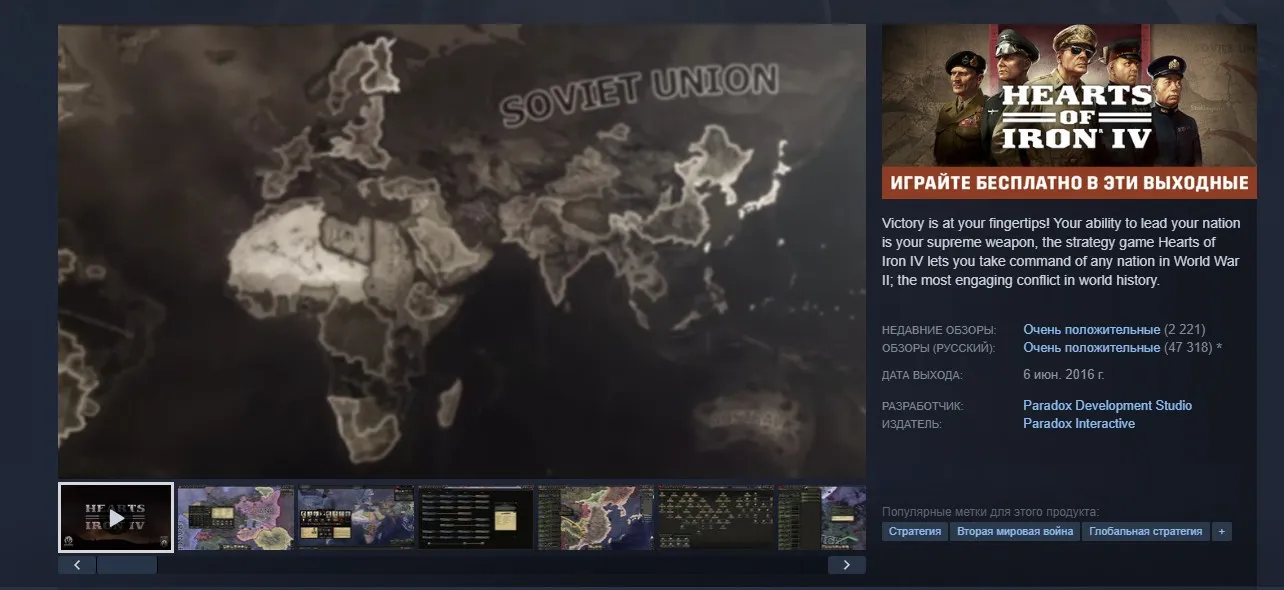Screen dimensions: 1284x590
Task: Select the third thumbnail with Africa map
Action: pyautogui.click(x=356, y=517)
